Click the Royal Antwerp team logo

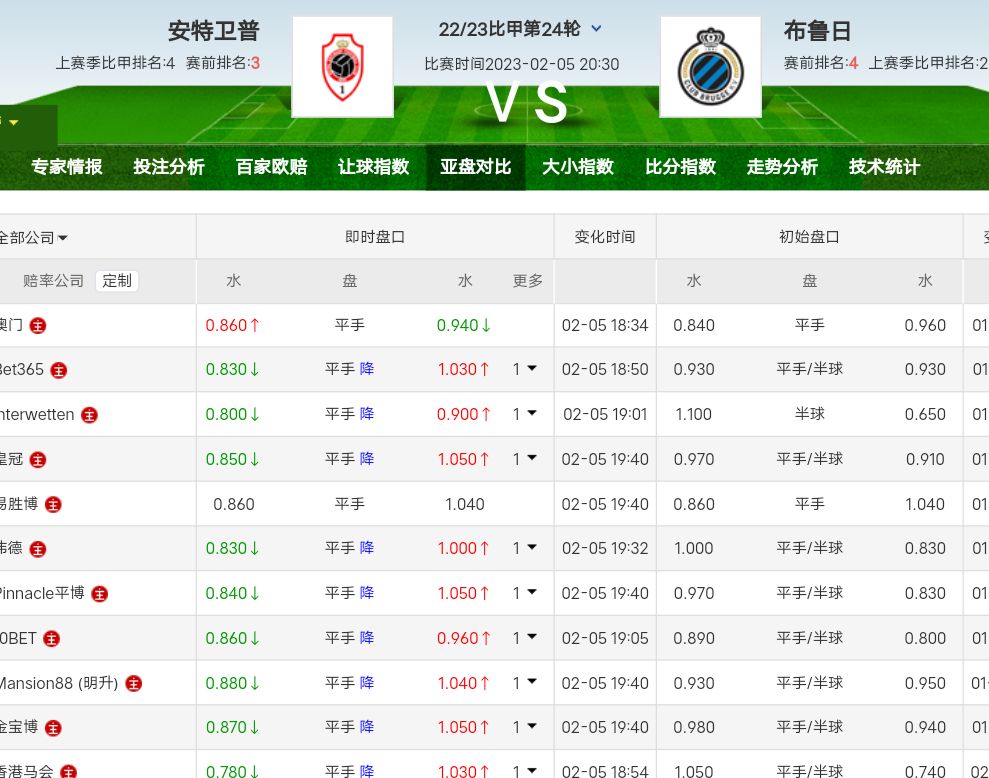click(x=342, y=67)
